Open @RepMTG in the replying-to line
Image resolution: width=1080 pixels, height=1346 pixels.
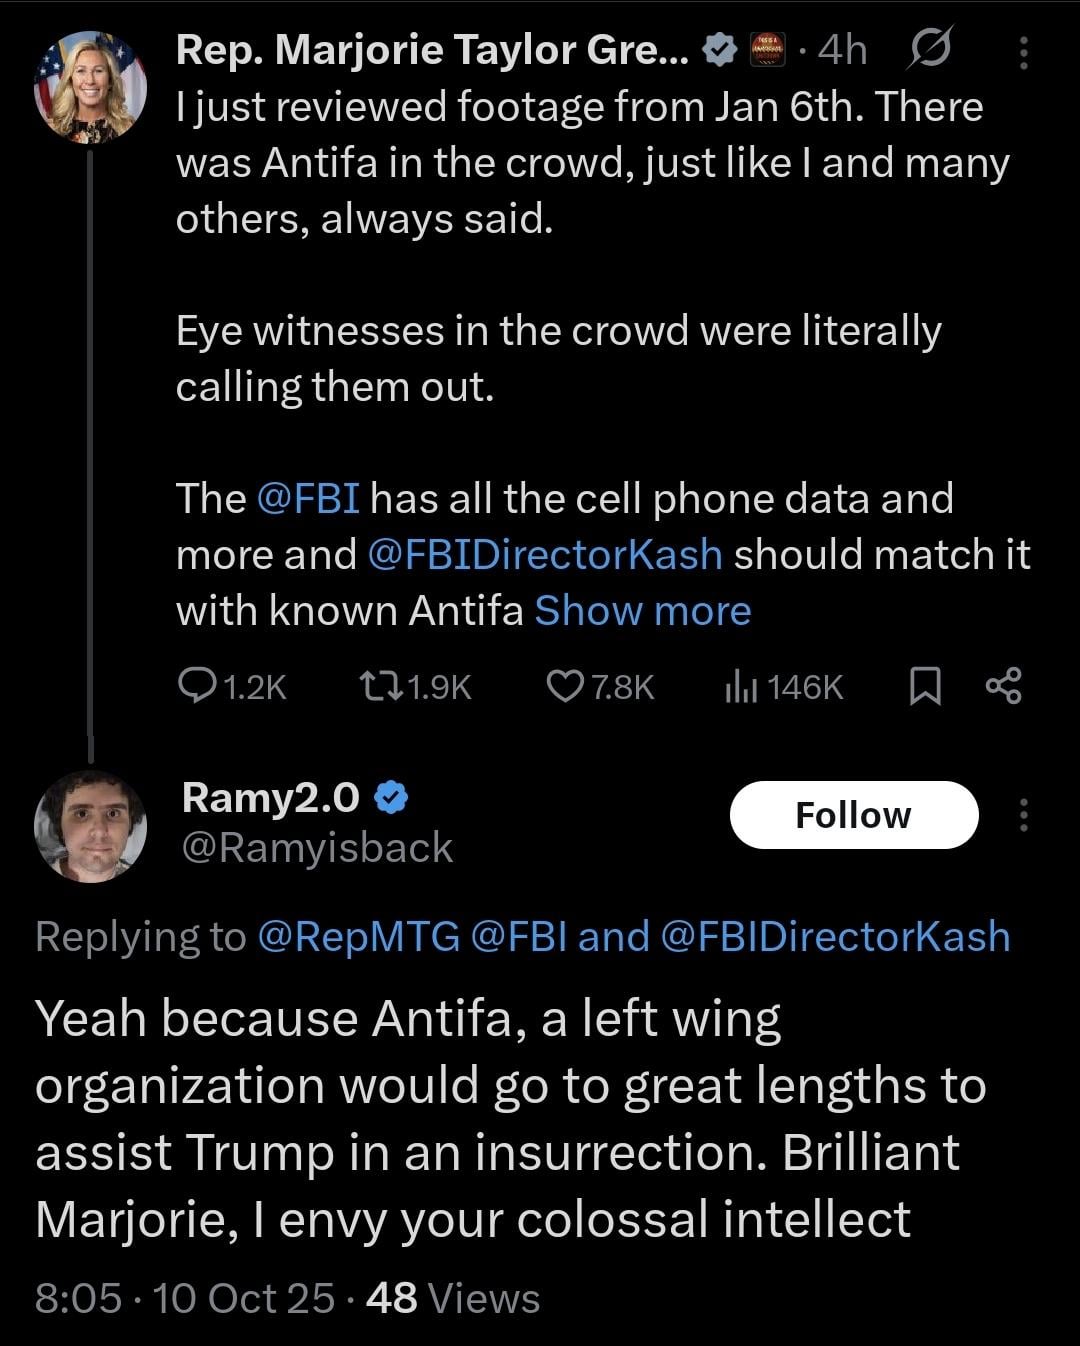pos(358,937)
